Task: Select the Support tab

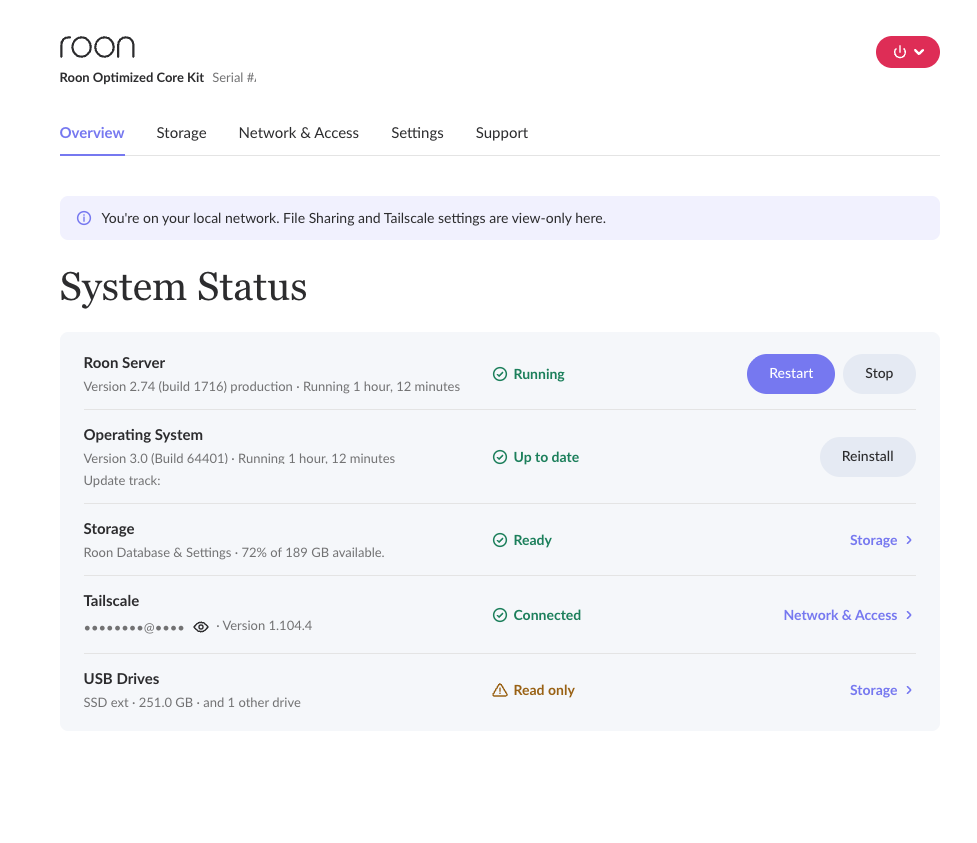Action: coord(502,133)
